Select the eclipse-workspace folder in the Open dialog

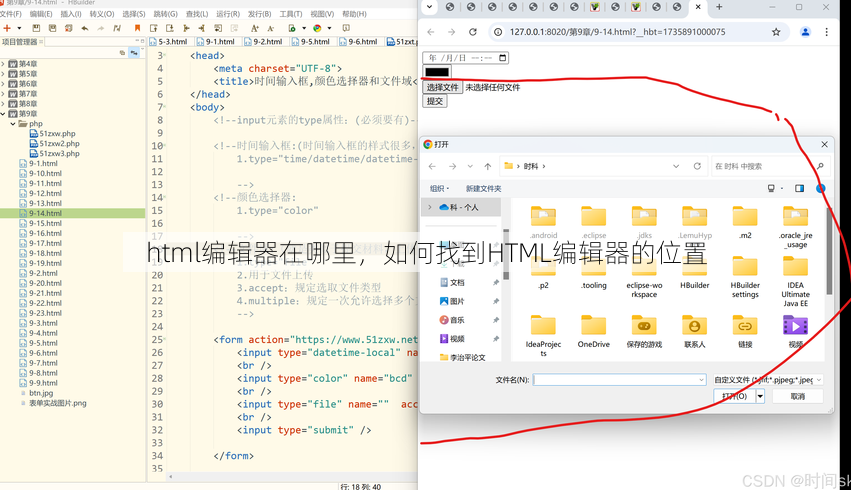[x=644, y=277]
